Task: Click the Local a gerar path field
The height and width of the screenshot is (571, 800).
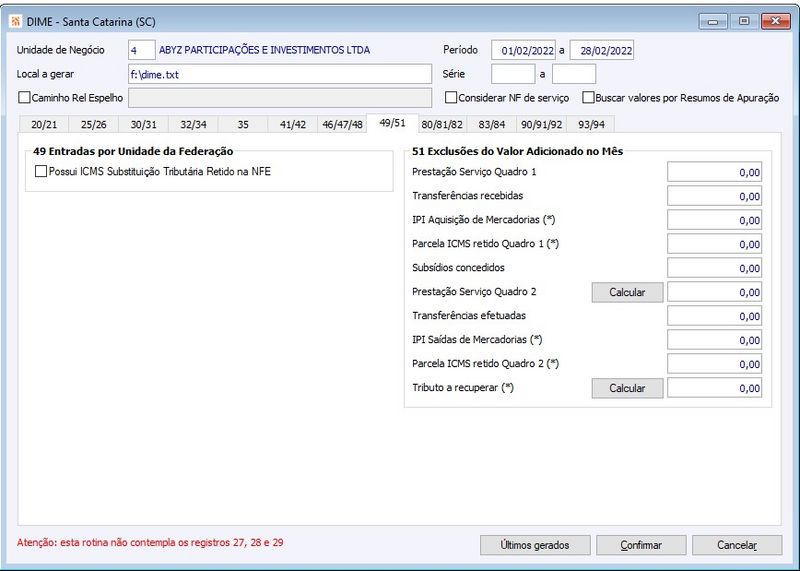Action: point(280,74)
